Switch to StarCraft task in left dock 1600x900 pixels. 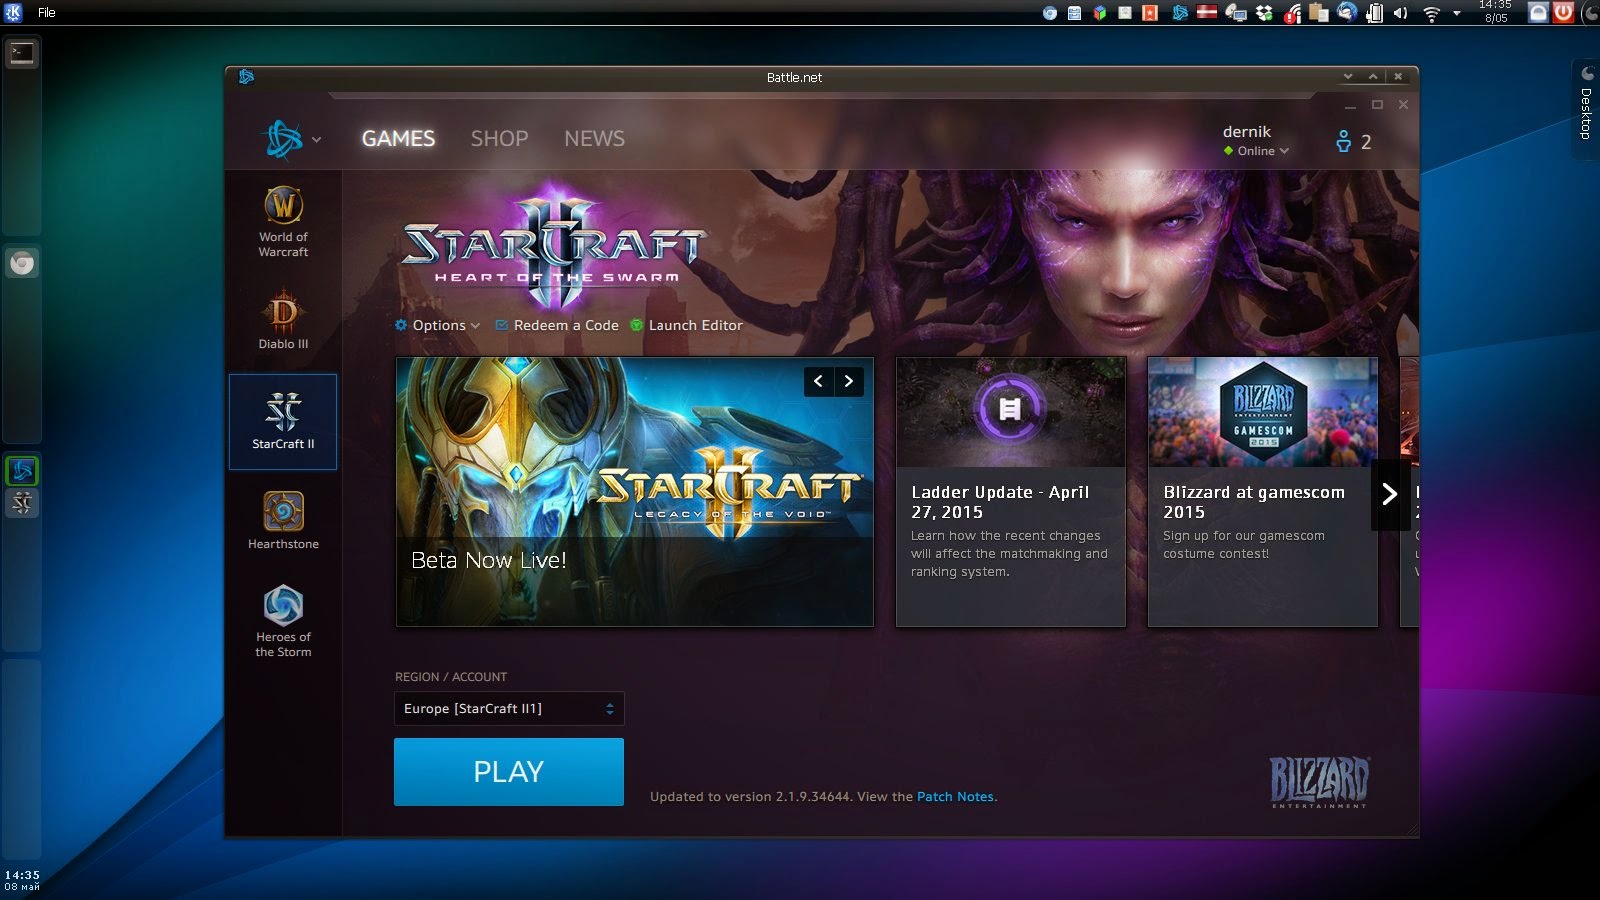(x=22, y=502)
